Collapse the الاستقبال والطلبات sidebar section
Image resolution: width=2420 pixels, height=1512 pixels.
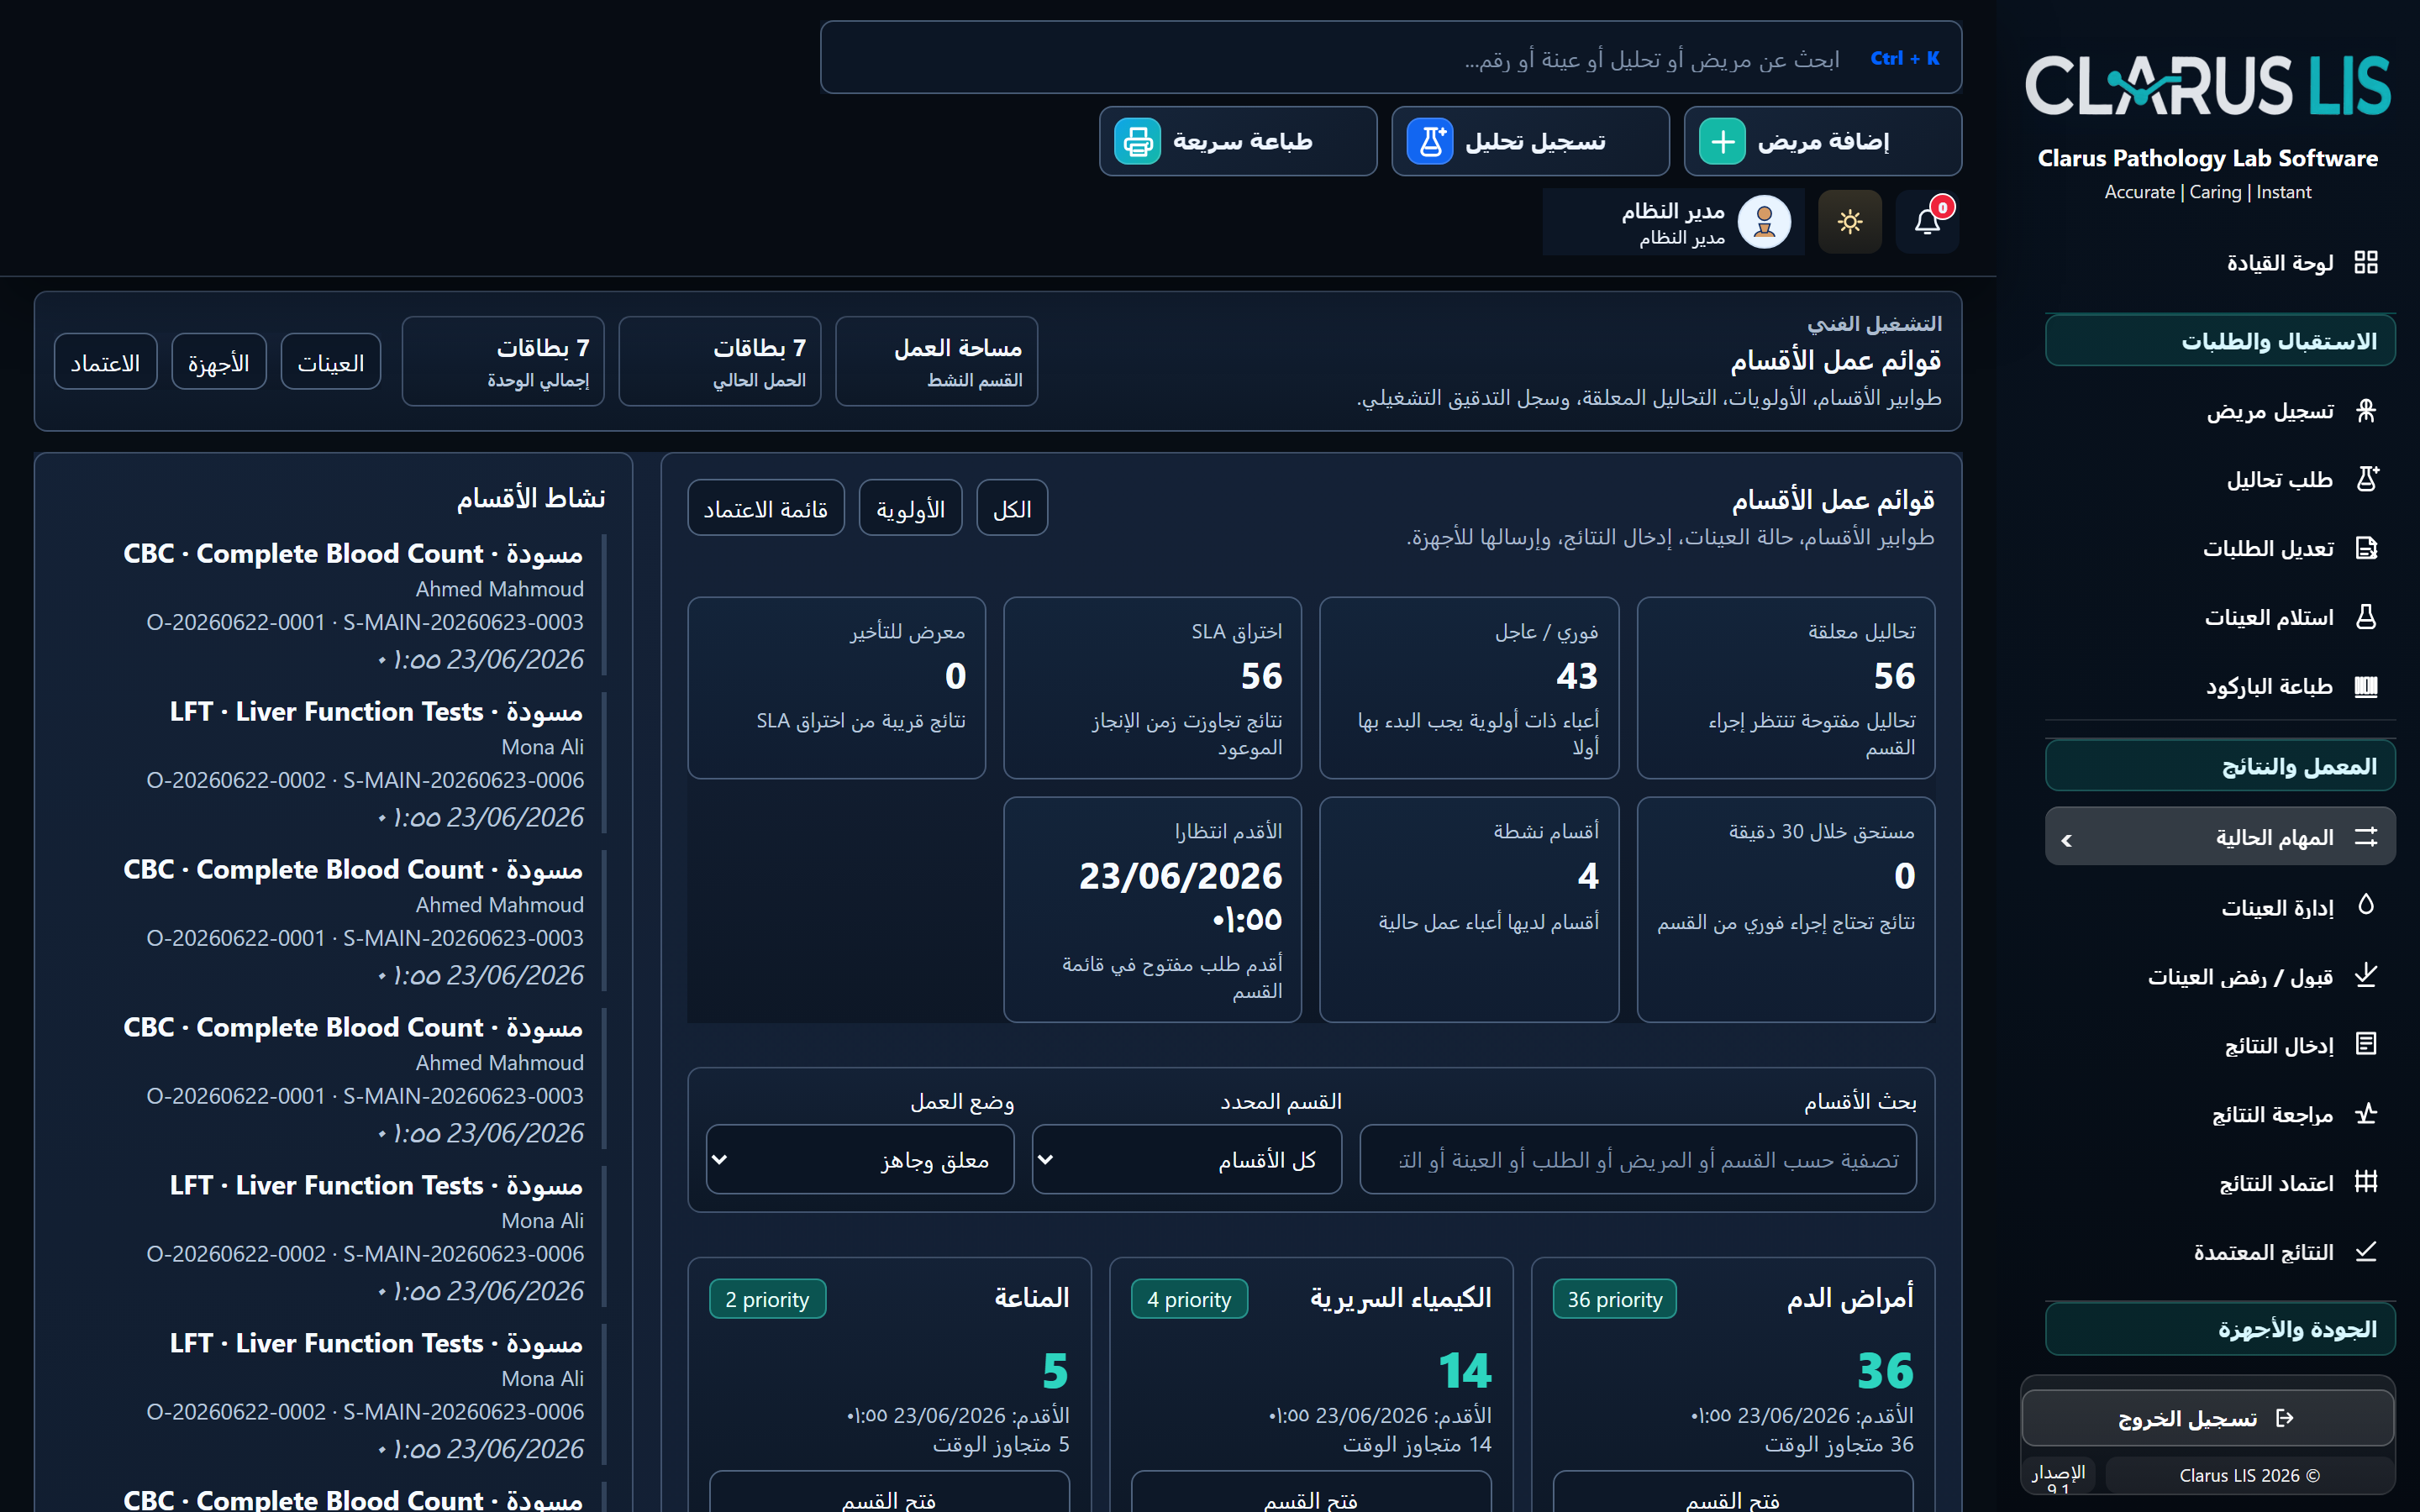(2220, 341)
